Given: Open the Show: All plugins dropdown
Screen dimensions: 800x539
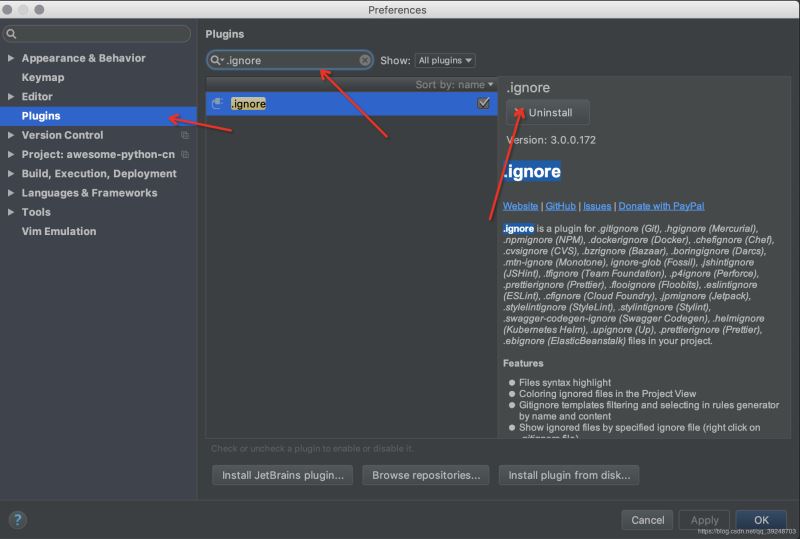Looking at the screenshot, I should tap(445, 60).
